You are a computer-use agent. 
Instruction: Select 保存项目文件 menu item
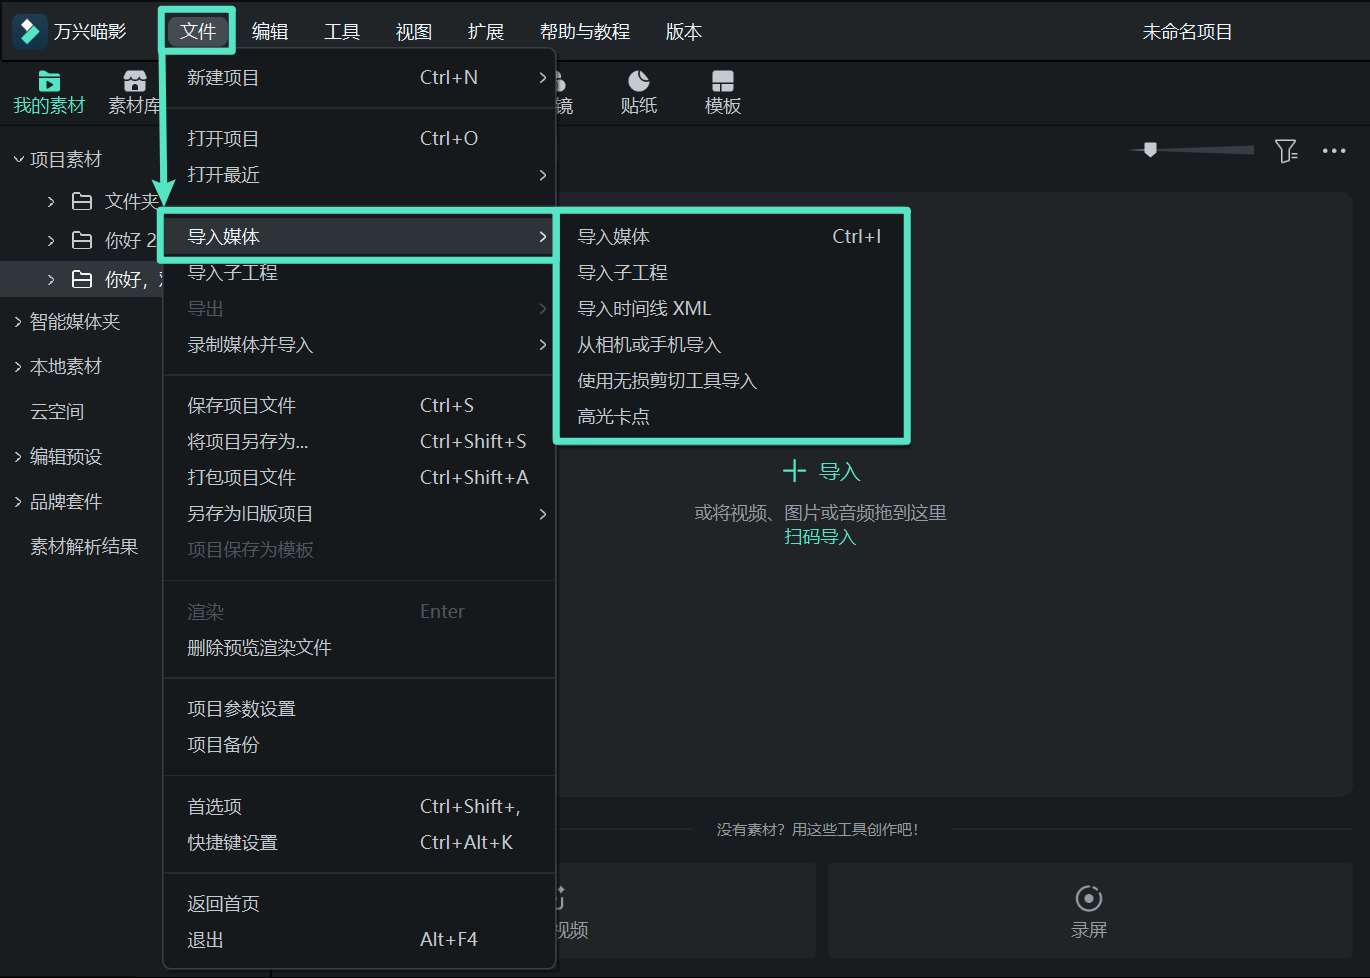coord(359,406)
